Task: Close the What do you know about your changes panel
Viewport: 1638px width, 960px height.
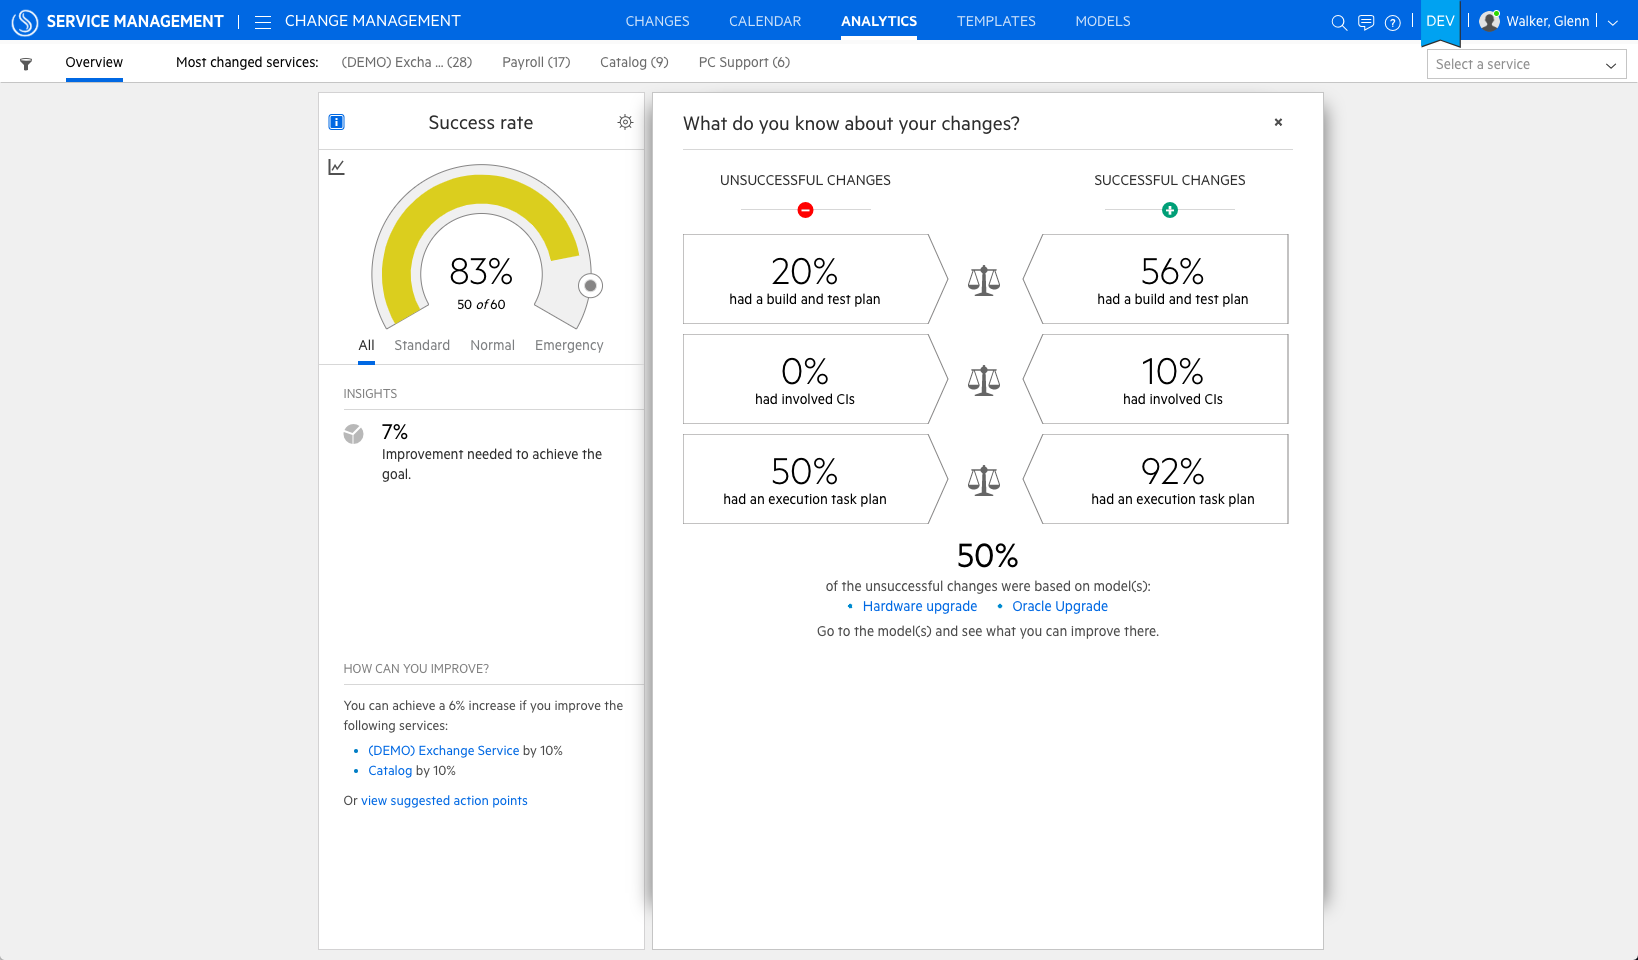Action: tap(1278, 122)
